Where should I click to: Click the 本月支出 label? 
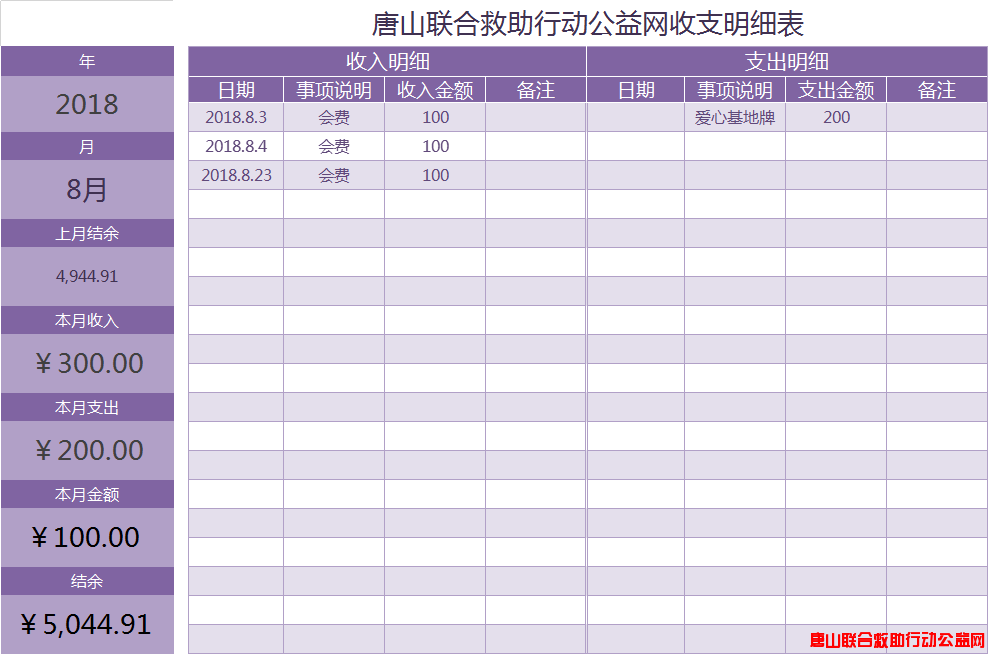87,407
